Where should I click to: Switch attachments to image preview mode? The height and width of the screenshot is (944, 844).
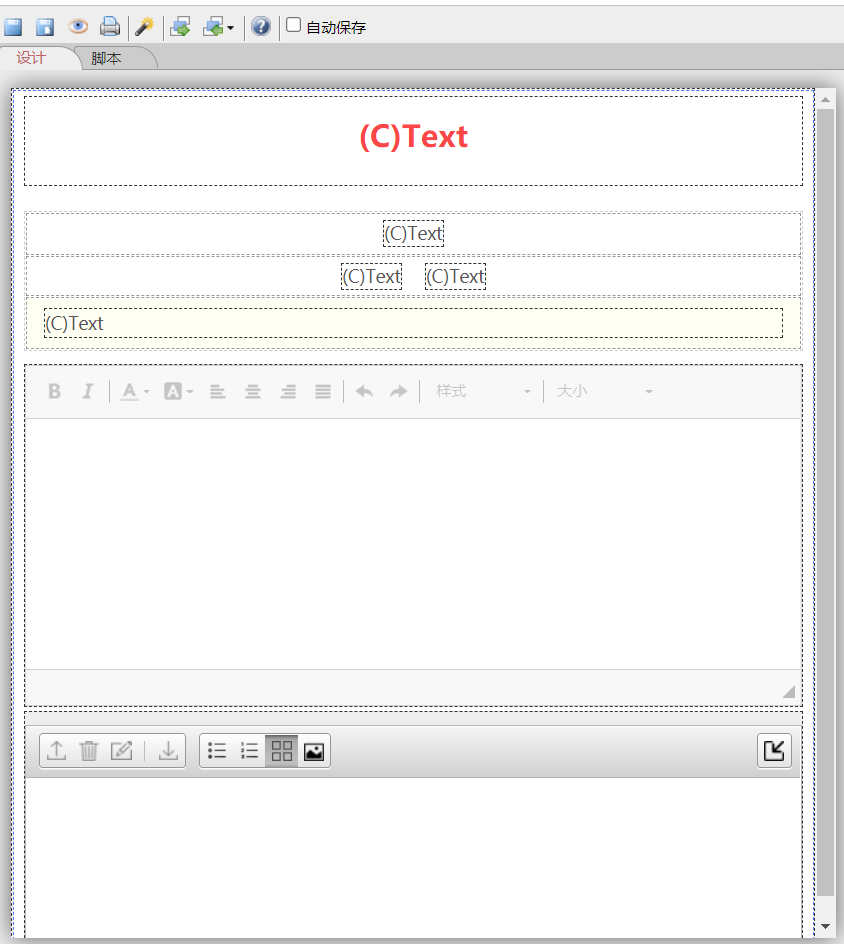point(314,751)
